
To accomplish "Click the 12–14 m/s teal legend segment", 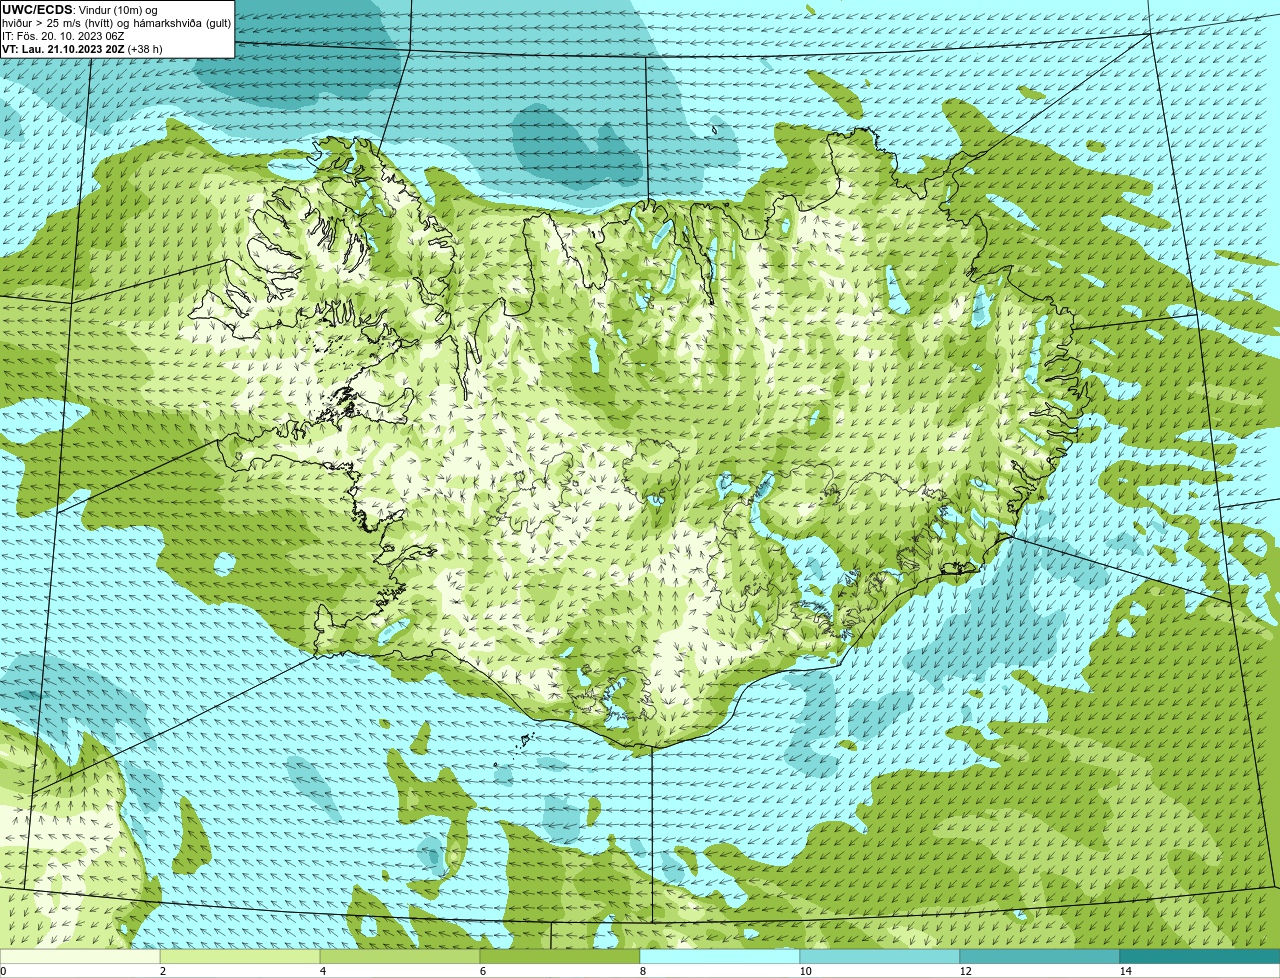I will pyautogui.click(x=1040, y=956).
